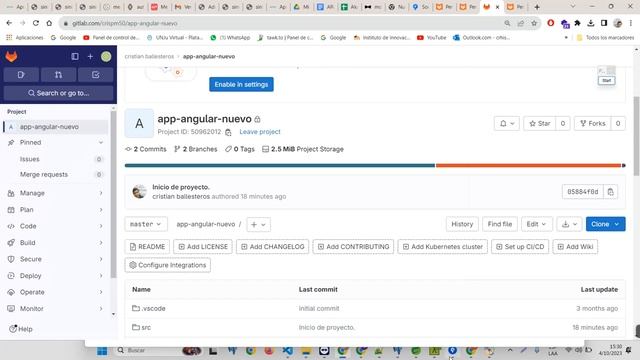Open 2.5 MiB Project Storage link
Image resolution: width=640 pixels, height=360 pixels.
click(x=302, y=149)
